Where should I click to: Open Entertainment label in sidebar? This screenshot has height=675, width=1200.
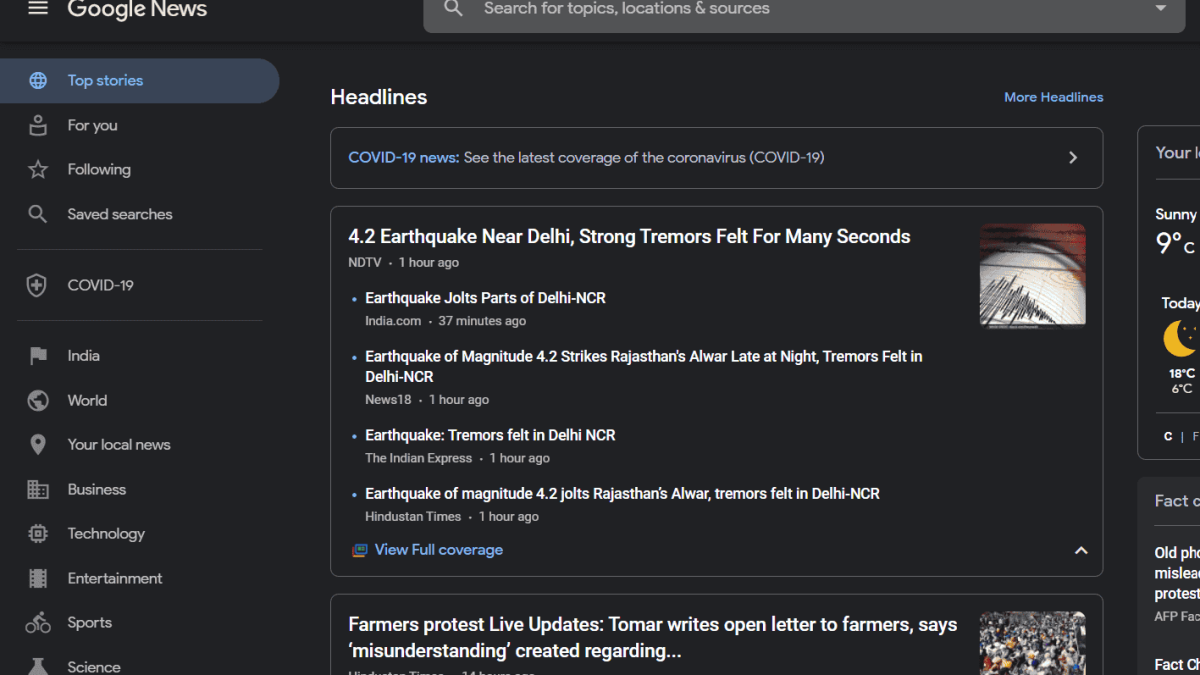(x=115, y=578)
